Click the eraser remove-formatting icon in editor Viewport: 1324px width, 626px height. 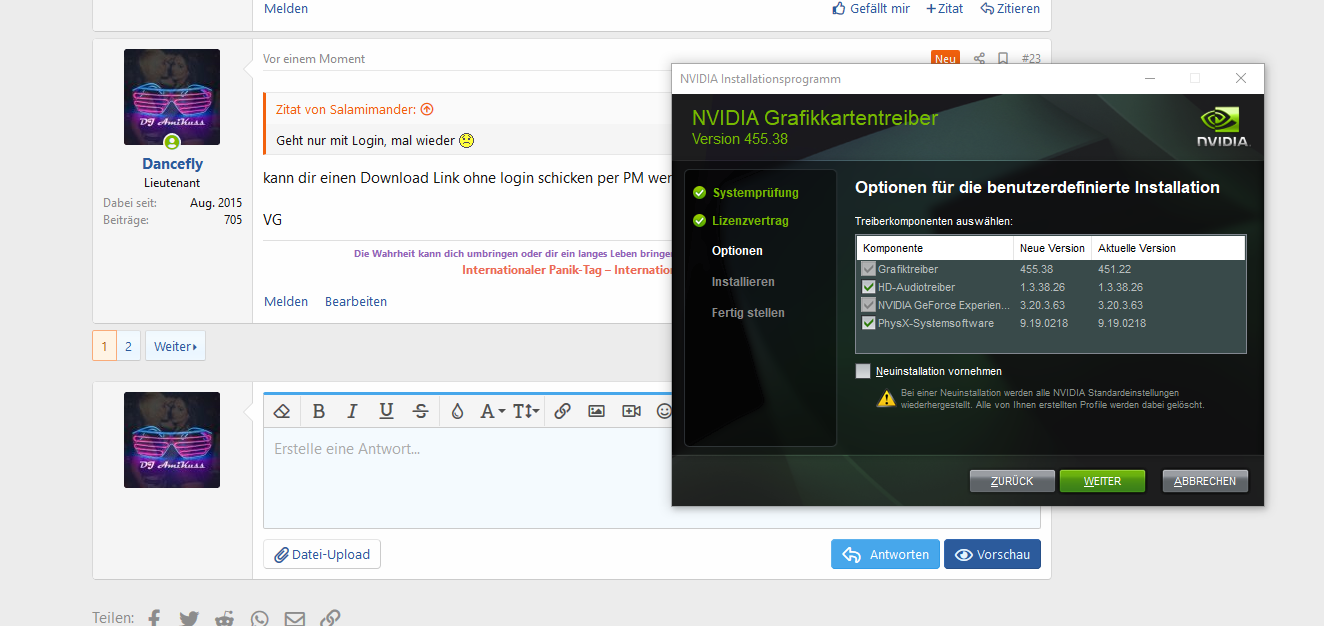(282, 411)
